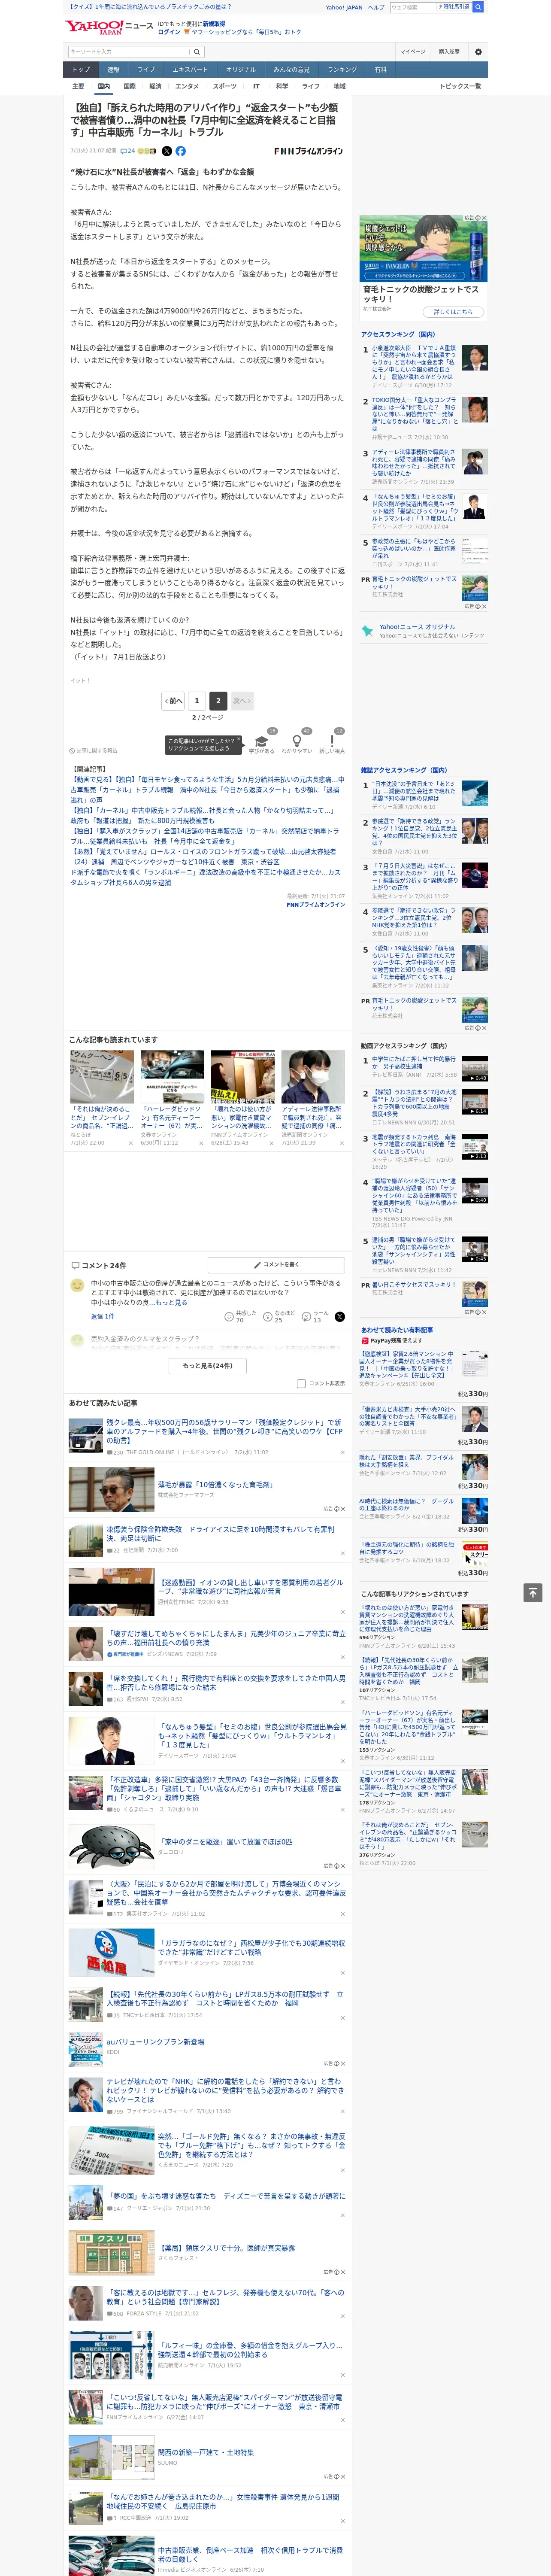This screenshot has width=551, height=2576.
Task: Click the うーん reaction on the comment
Action: click(x=316, y=1317)
